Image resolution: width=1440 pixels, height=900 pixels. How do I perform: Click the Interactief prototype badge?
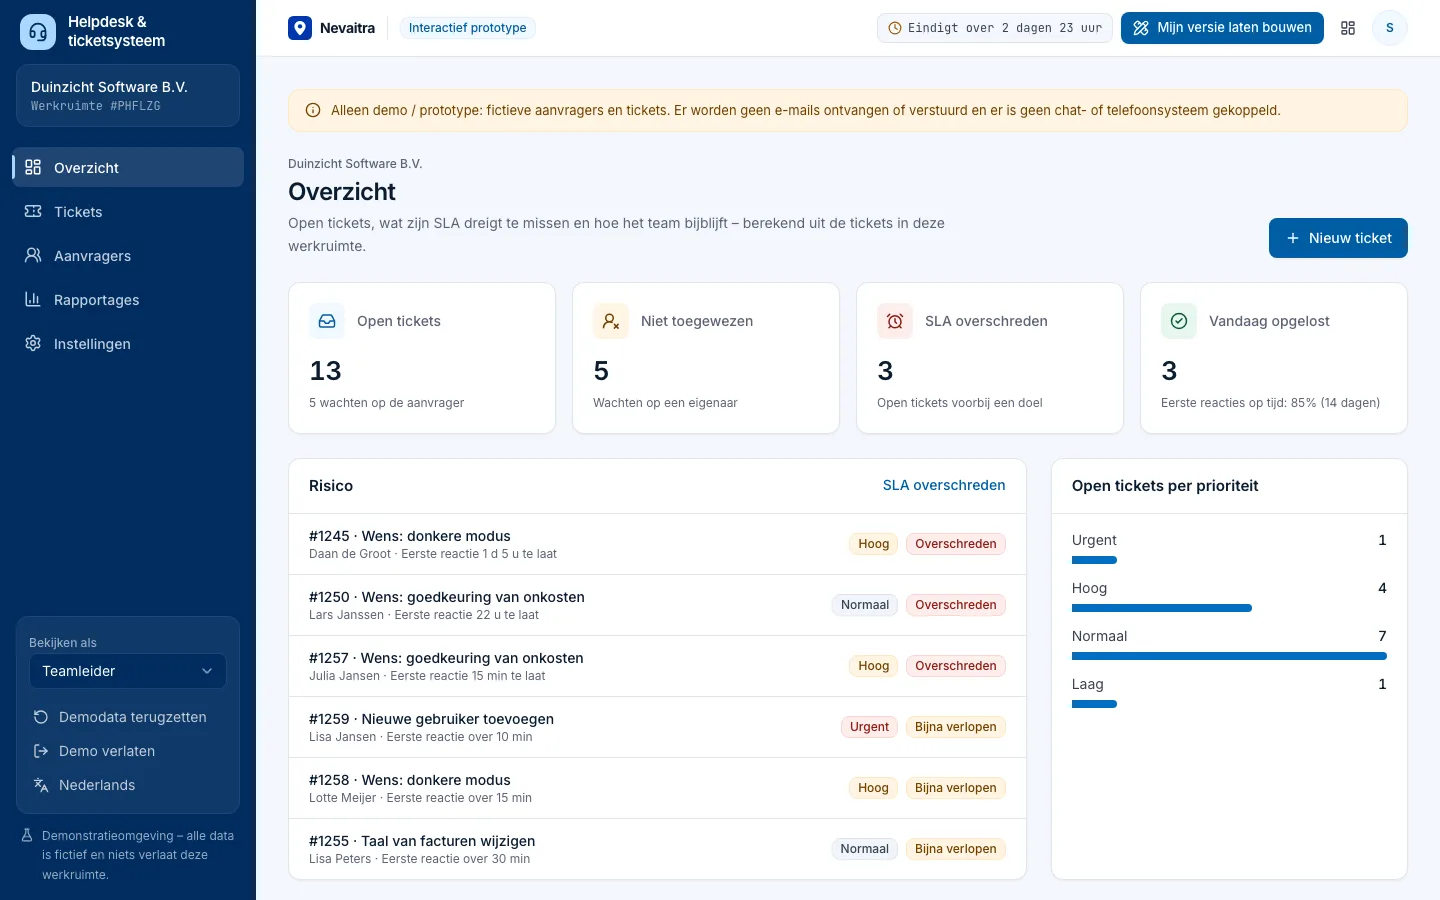(x=467, y=28)
